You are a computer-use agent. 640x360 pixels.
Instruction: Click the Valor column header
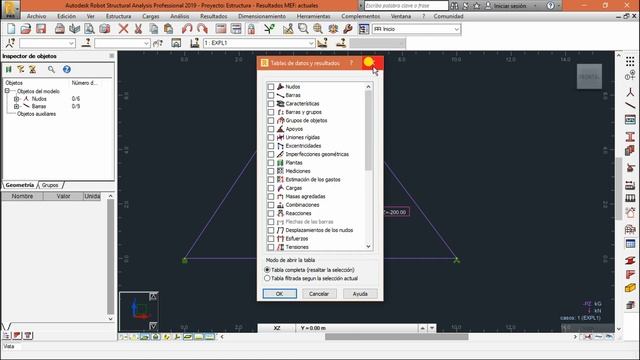63,196
